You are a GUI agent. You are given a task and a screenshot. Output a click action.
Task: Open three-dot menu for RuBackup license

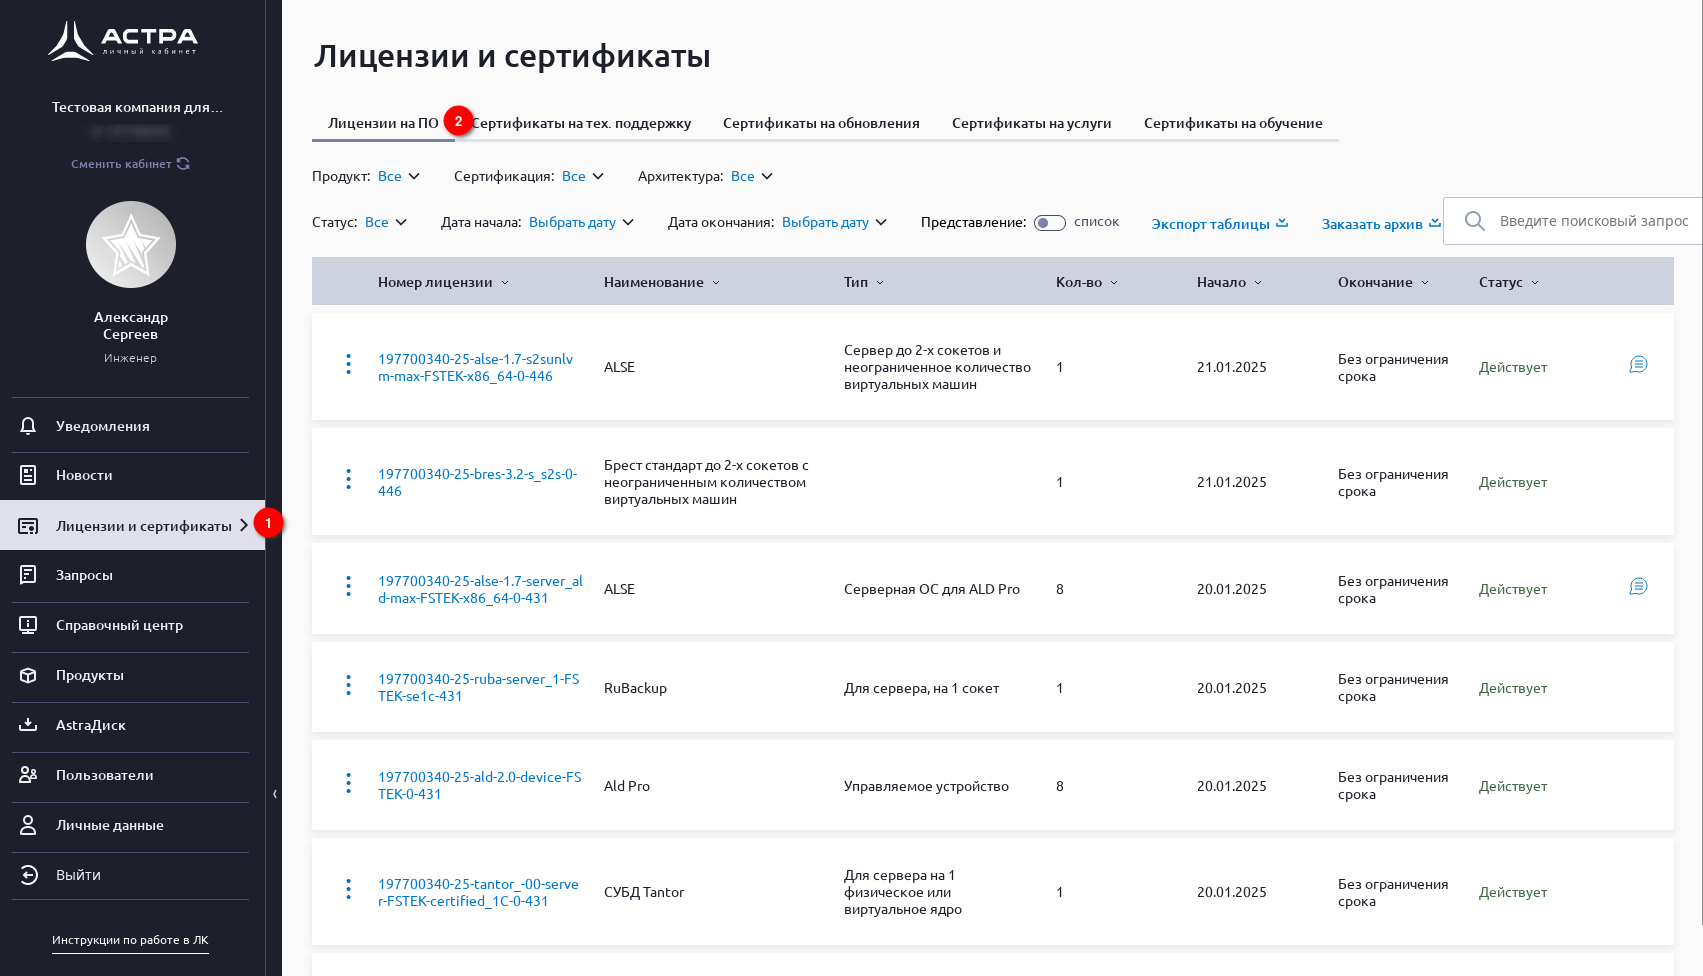[348, 686]
